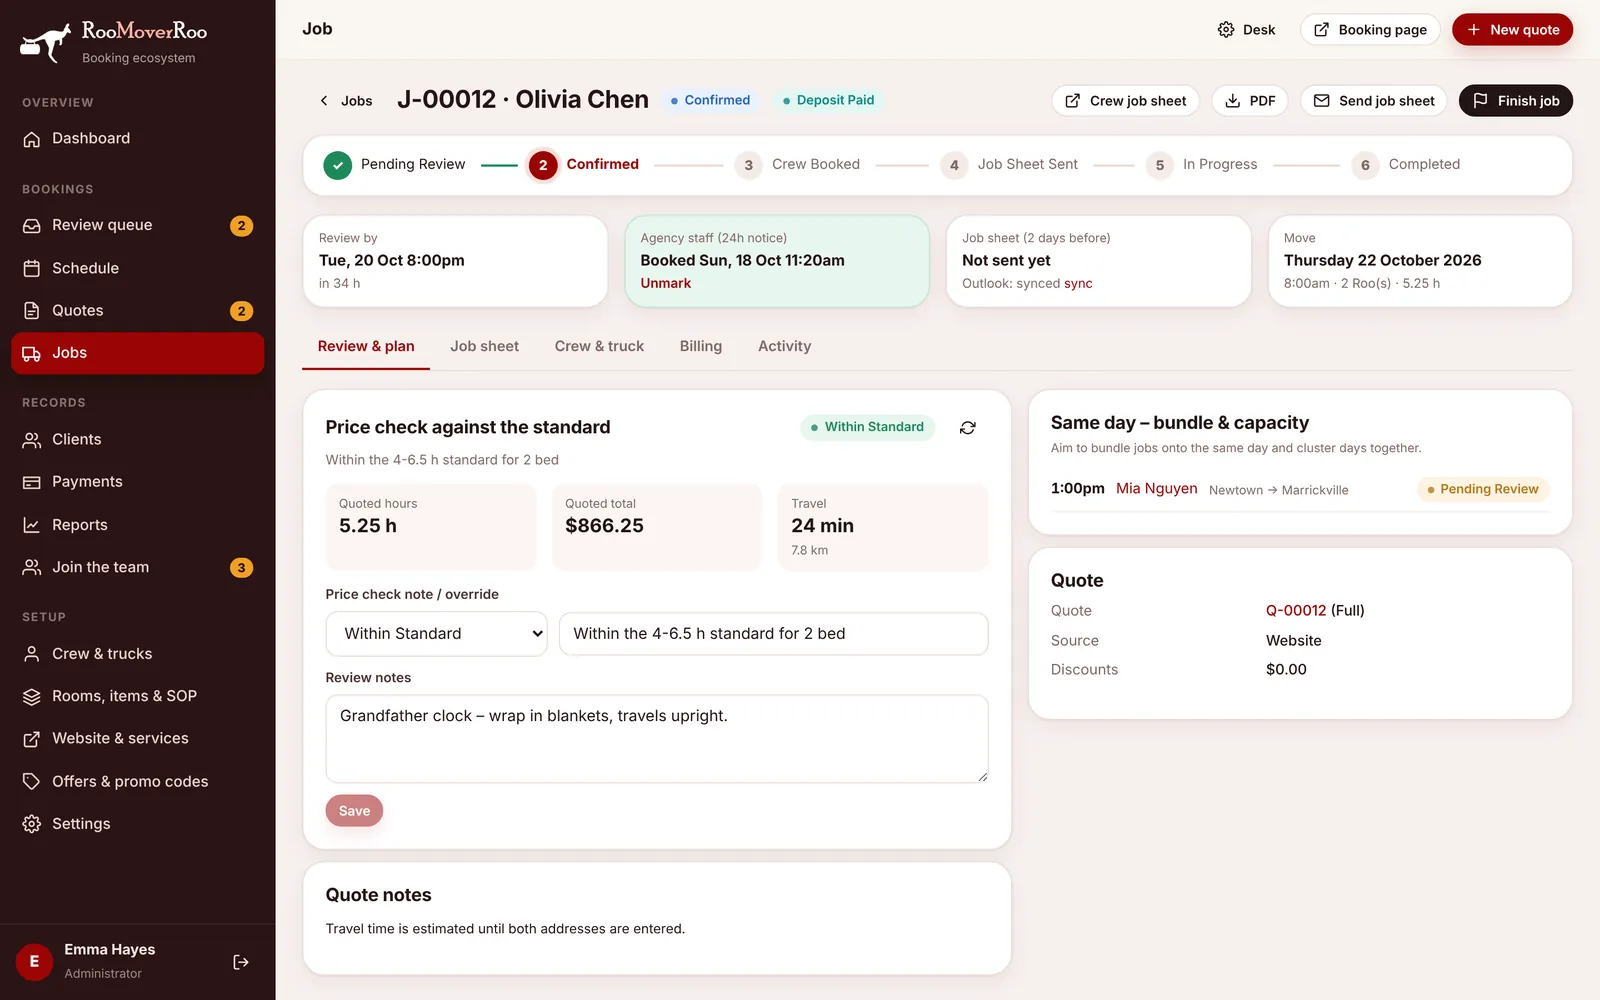Image resolution: width=1600 pixels, height=1000 pixels.
Task: Click the Review notes textarea
Action: pyautogui.click(x=657, y=739)
